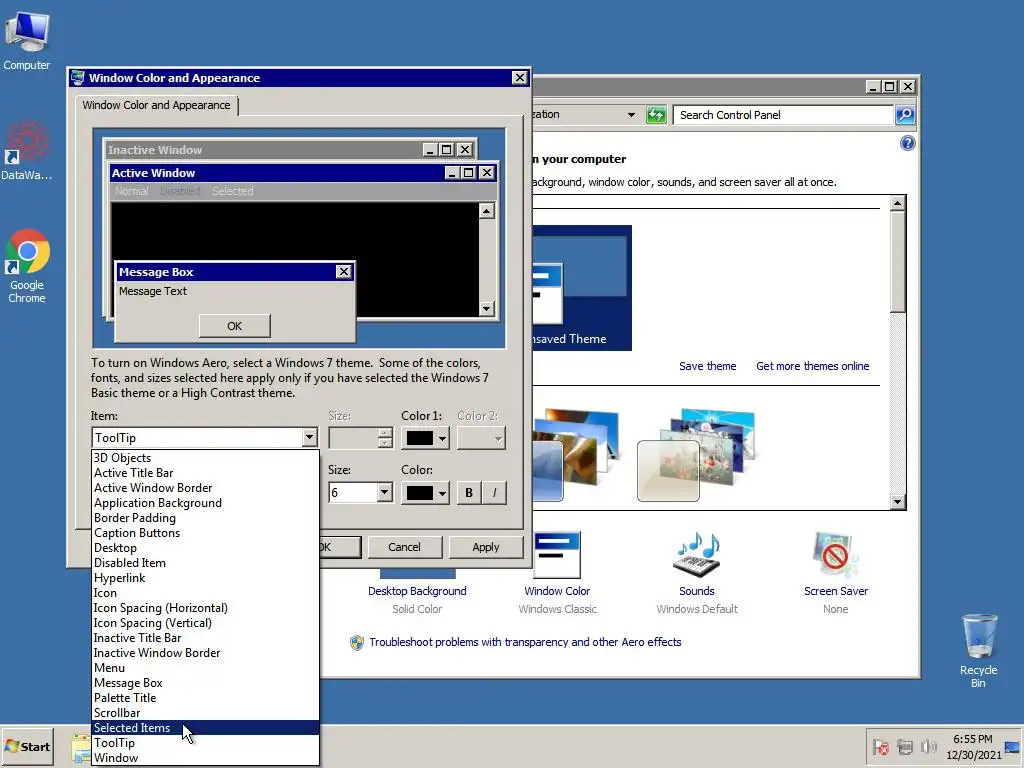Click the Save theme link
The width and height of the screenshot is (1024, 768).
click(x=707, y=366)
